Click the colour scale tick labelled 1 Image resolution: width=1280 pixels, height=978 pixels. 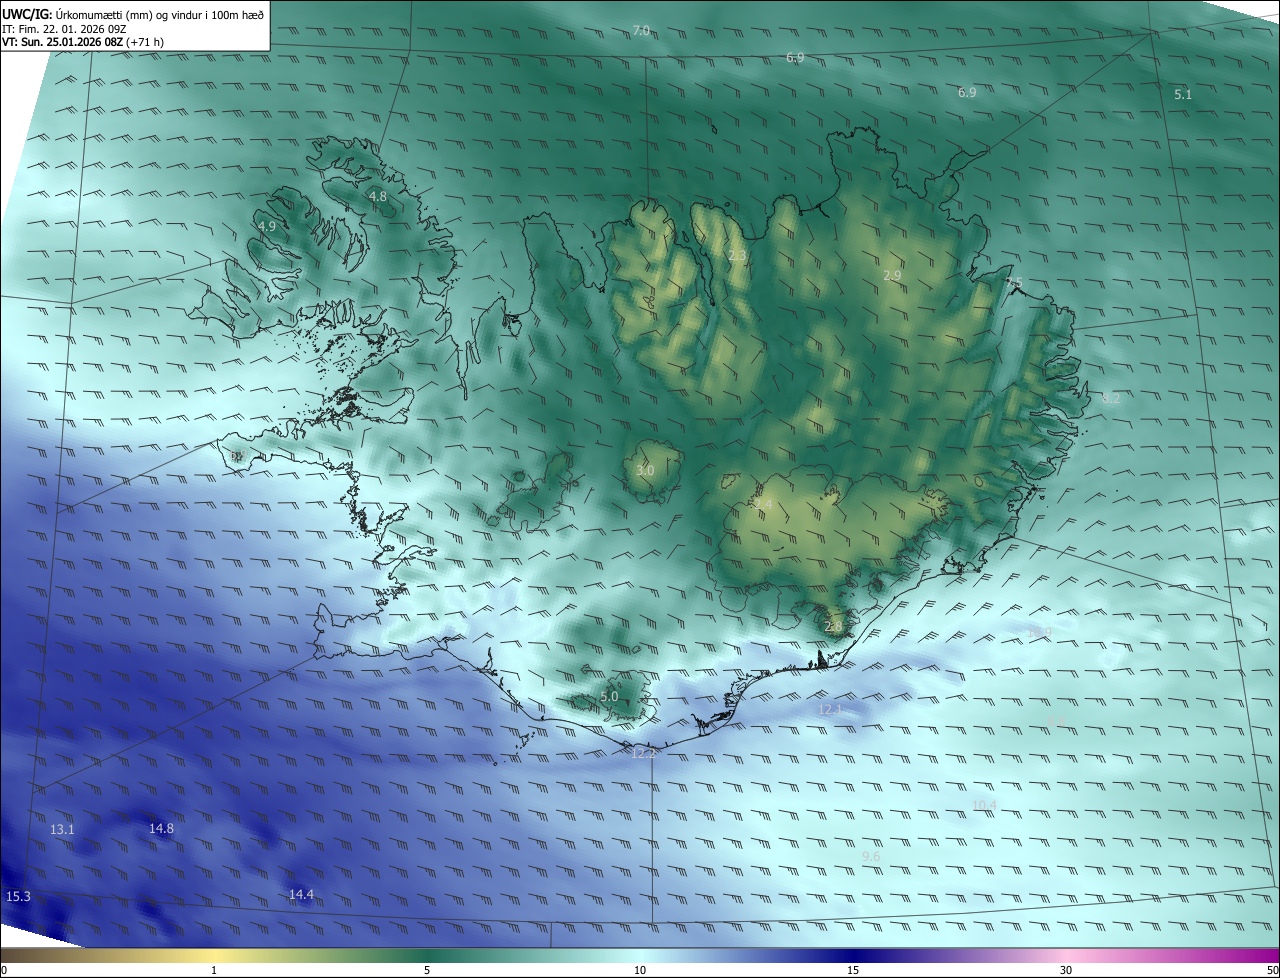214,970
